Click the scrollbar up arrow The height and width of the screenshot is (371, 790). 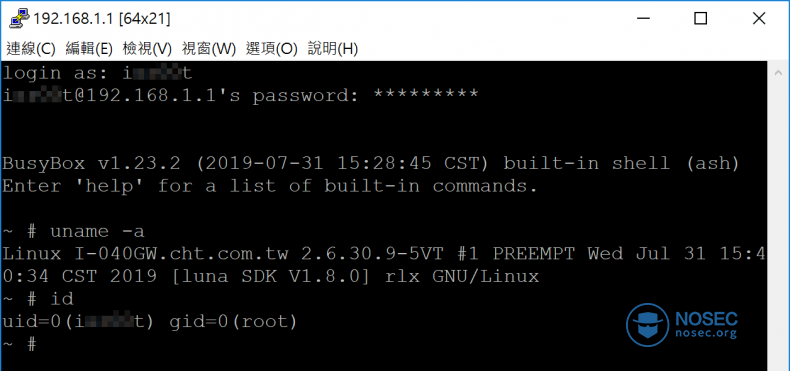779,73
